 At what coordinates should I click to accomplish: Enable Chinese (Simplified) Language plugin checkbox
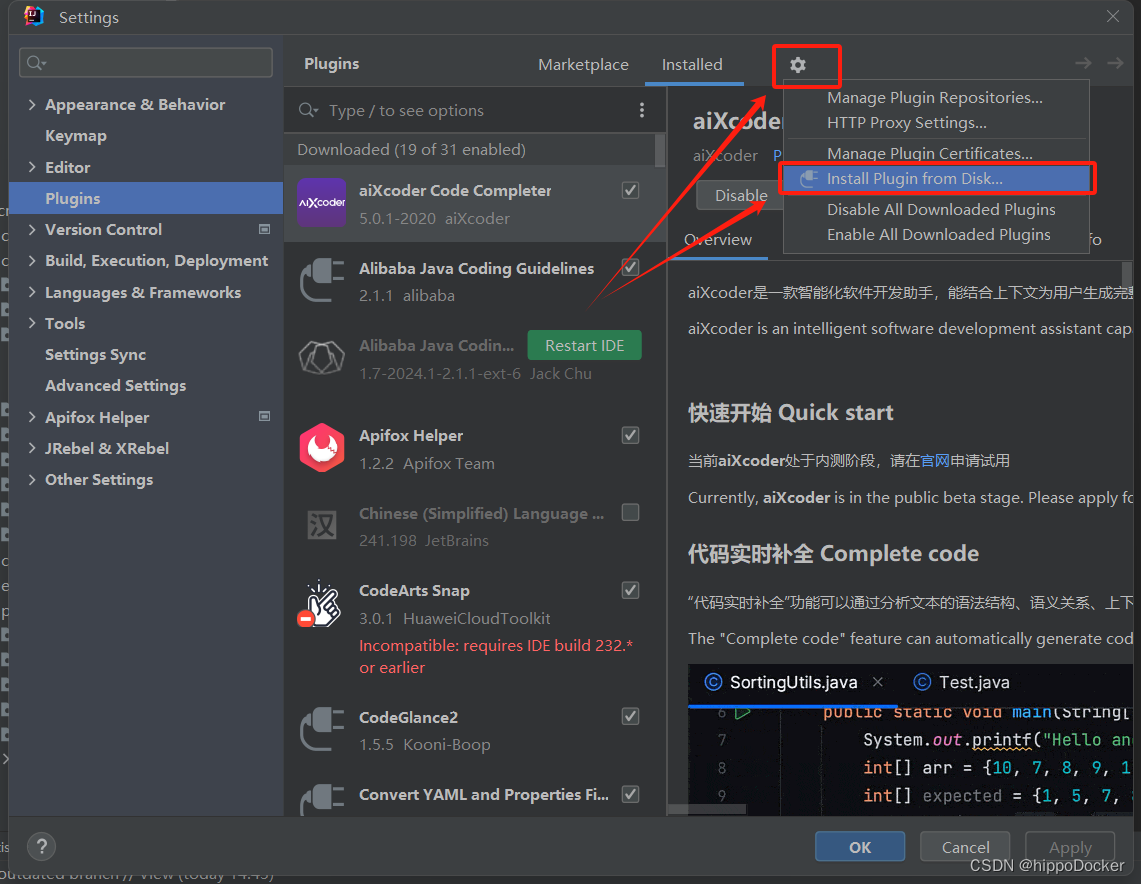click(630, 512)
